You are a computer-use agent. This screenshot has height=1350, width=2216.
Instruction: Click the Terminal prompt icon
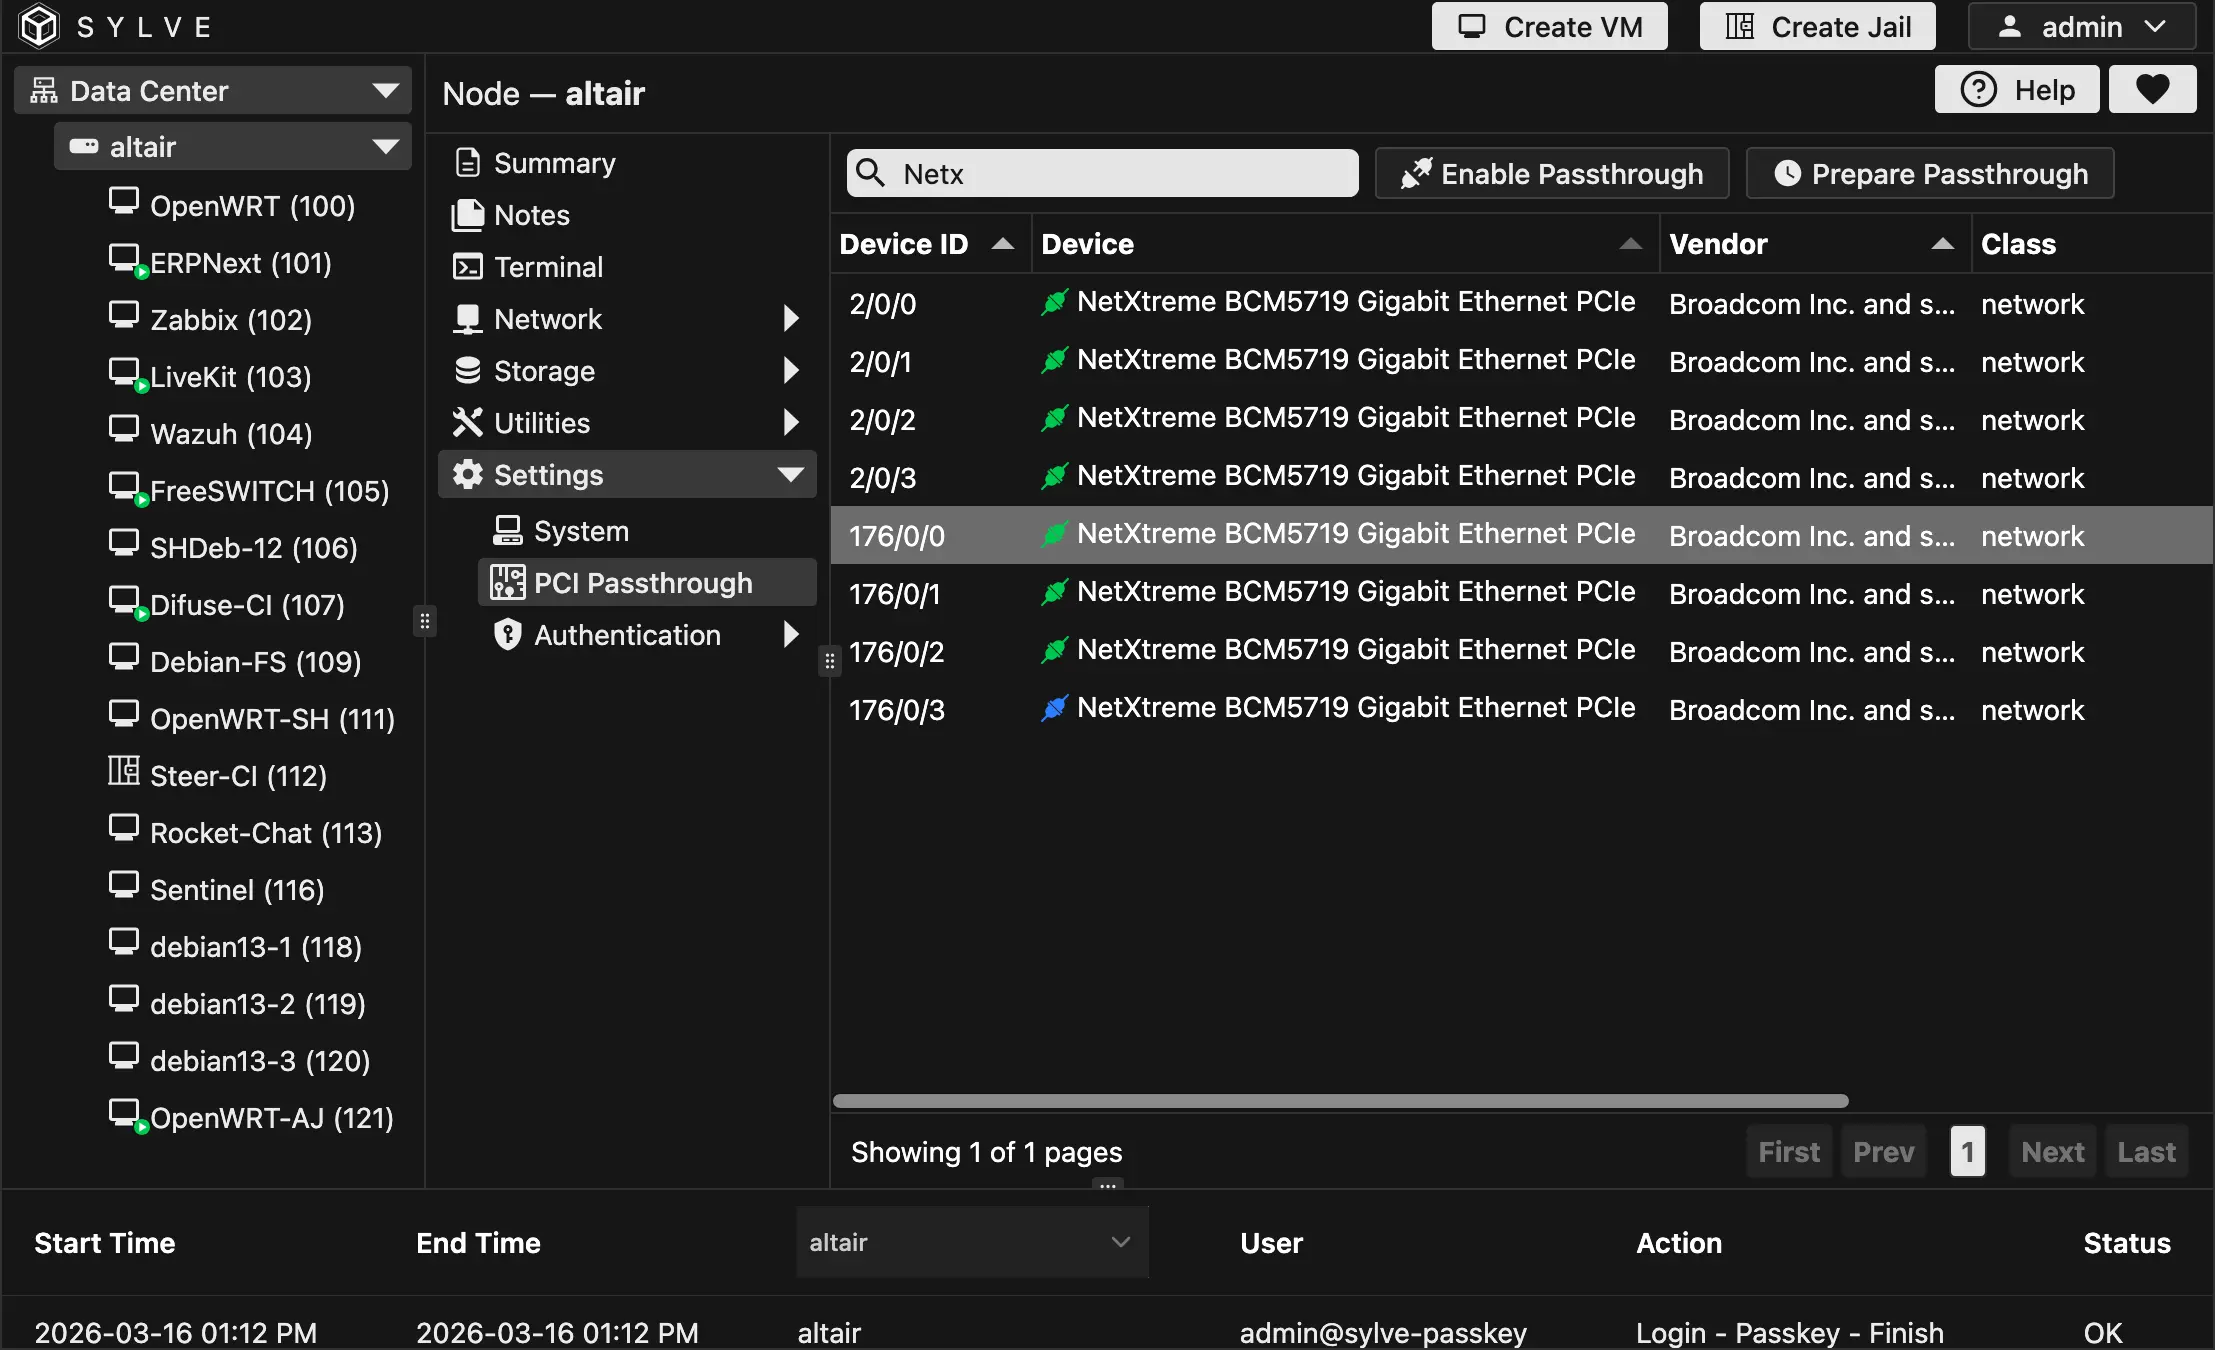467,267
